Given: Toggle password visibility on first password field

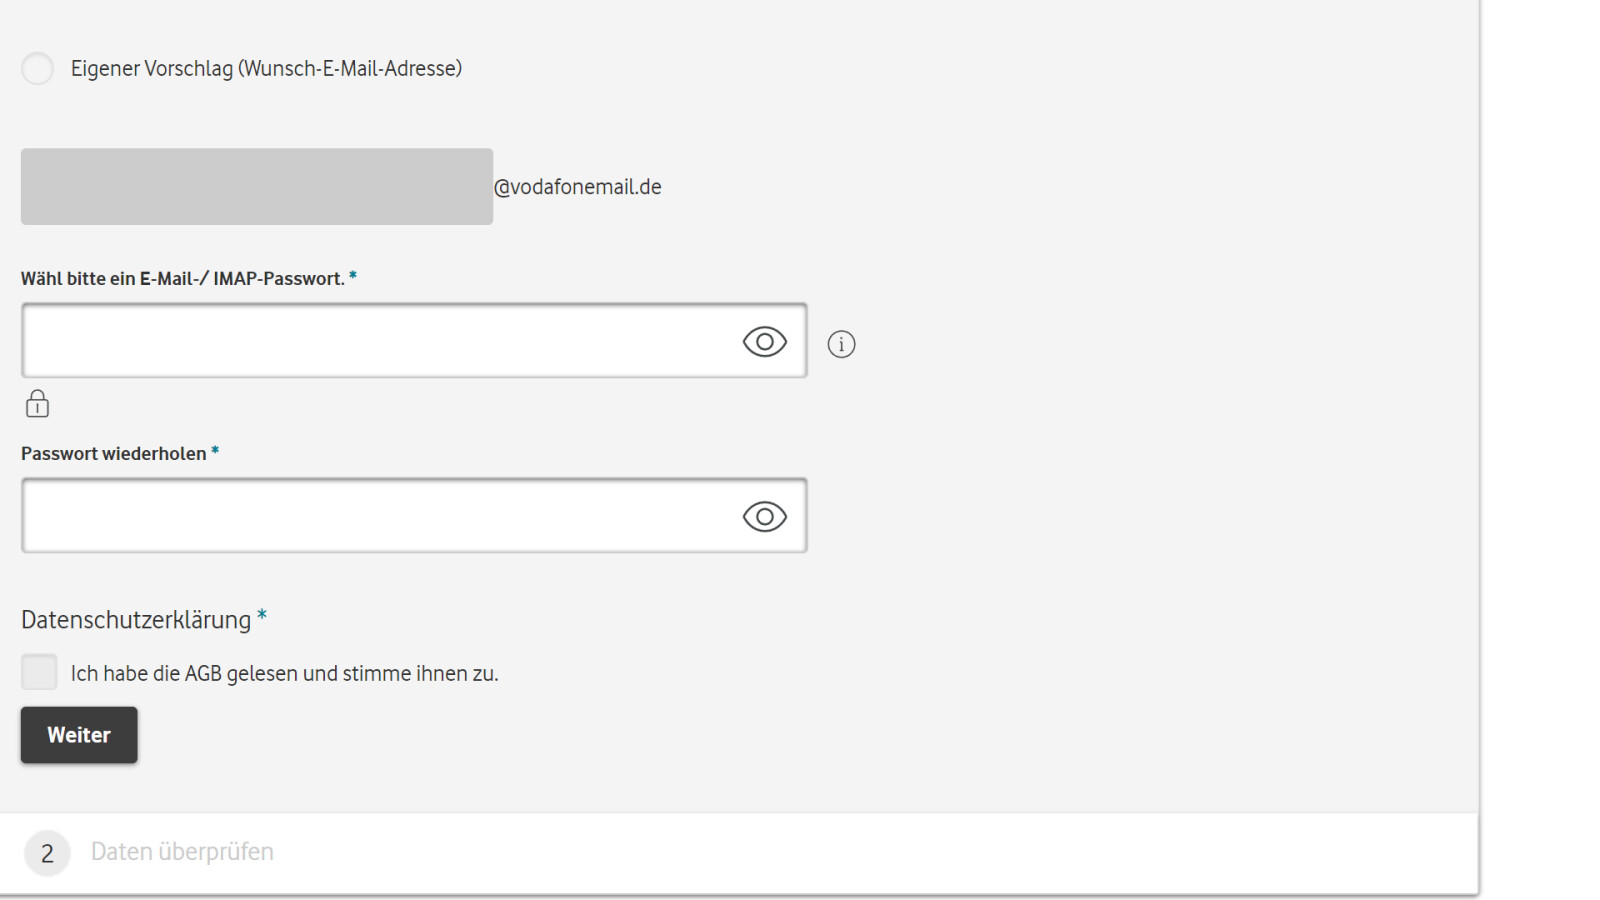Looking at the screenshot, I should (x=764, y=341).
